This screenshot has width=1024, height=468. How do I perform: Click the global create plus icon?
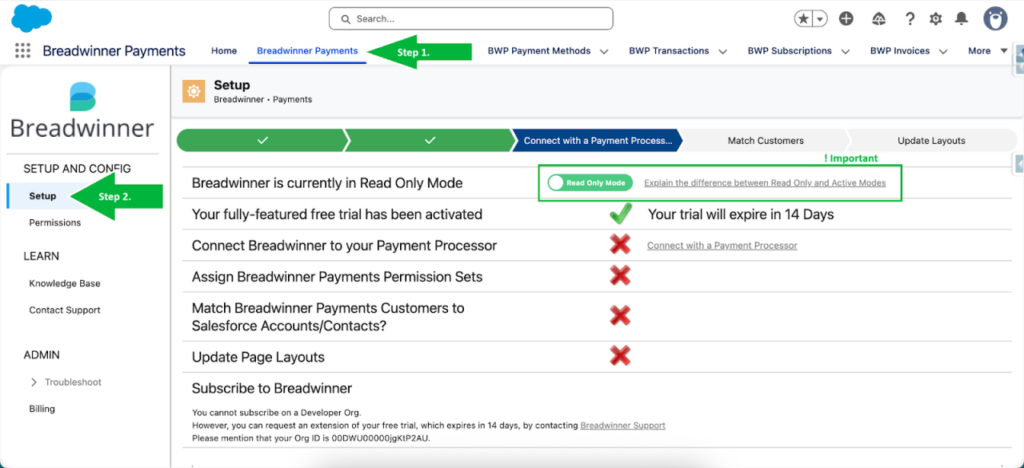[x=846, y=19]
